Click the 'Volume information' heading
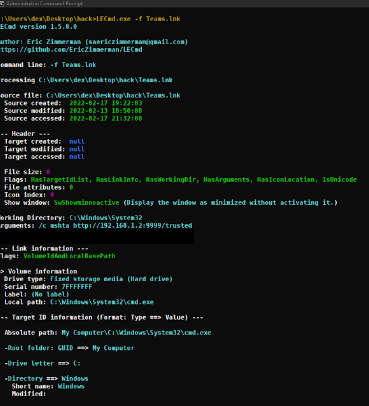 click(42, 271)
